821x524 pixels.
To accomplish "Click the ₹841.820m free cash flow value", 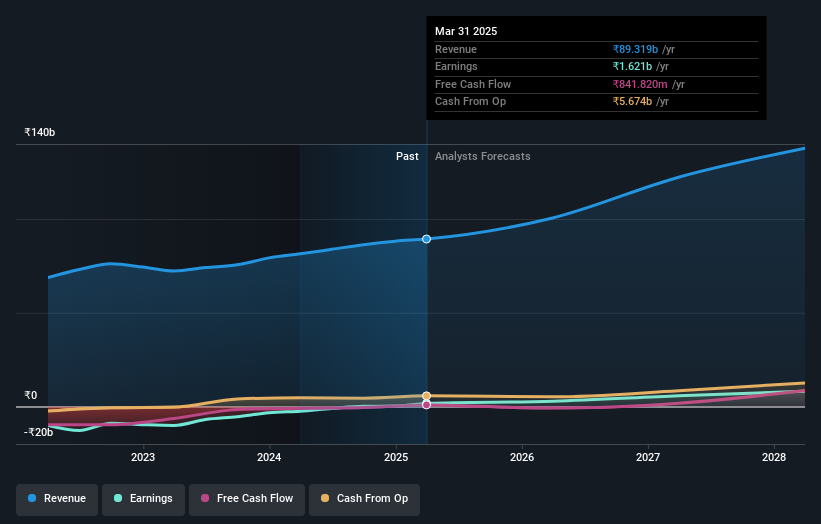I will coord(640,84).
